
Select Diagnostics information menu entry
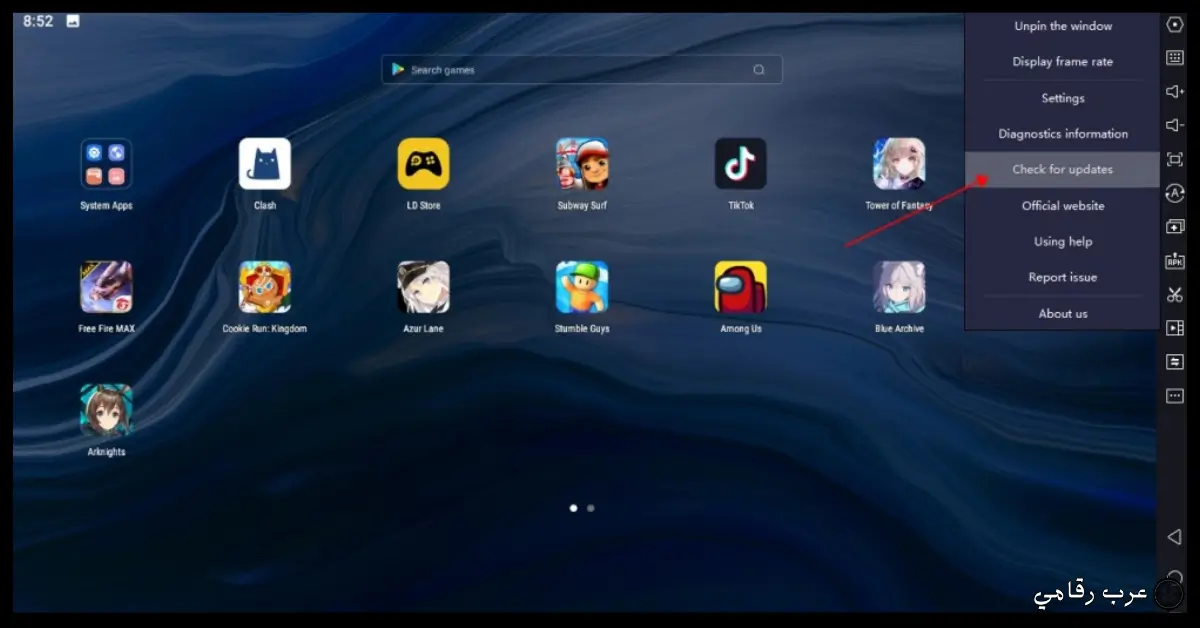(x=1062, y=134)
